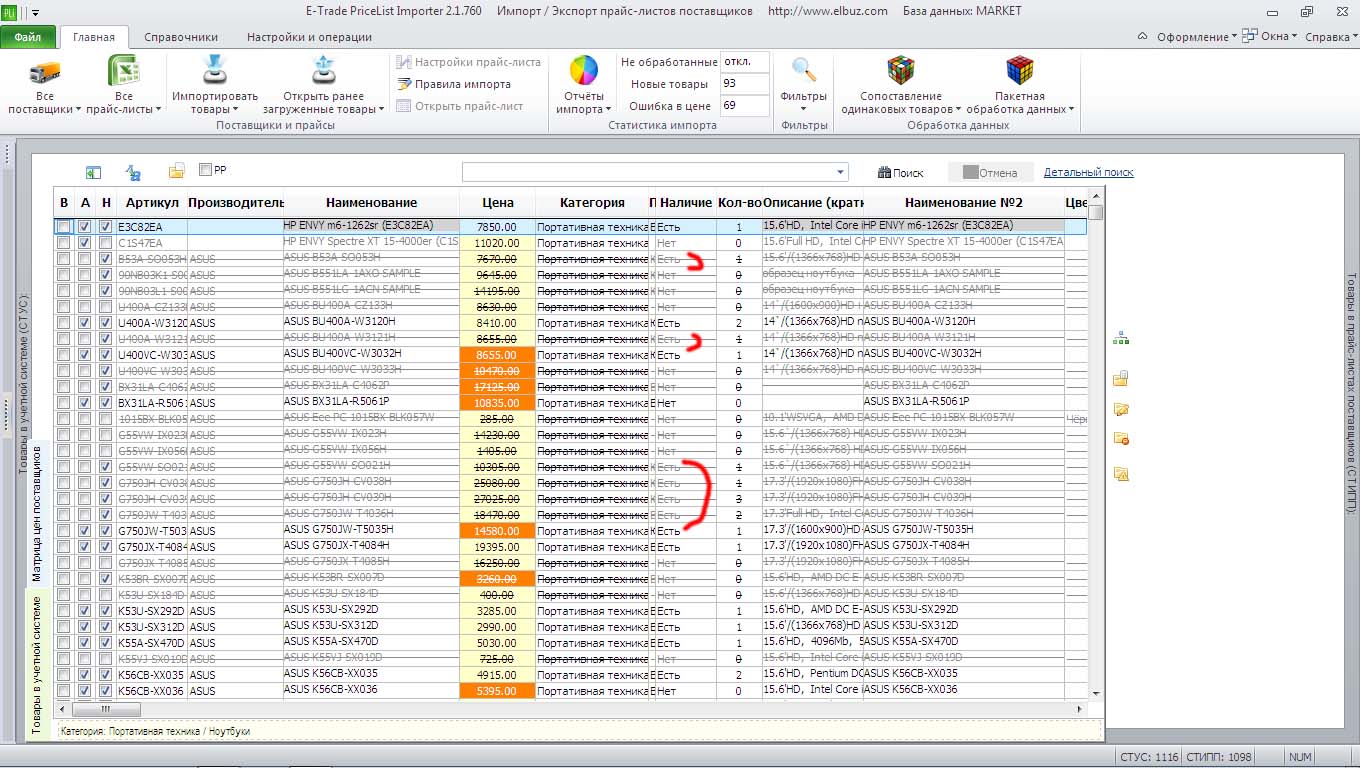Viewport: 1360px width, 768px height.
Task: Toggle the PP checkbox
Action: [x=205, y=170]
